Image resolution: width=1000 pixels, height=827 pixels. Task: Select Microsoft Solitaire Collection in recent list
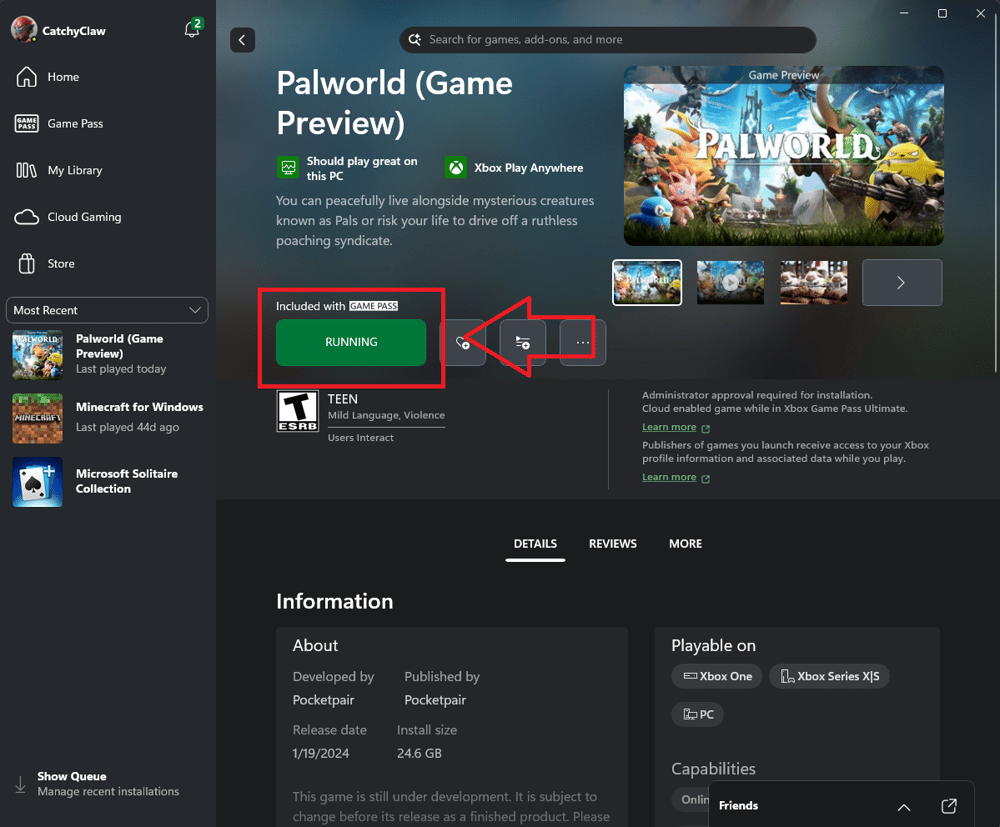107,481
